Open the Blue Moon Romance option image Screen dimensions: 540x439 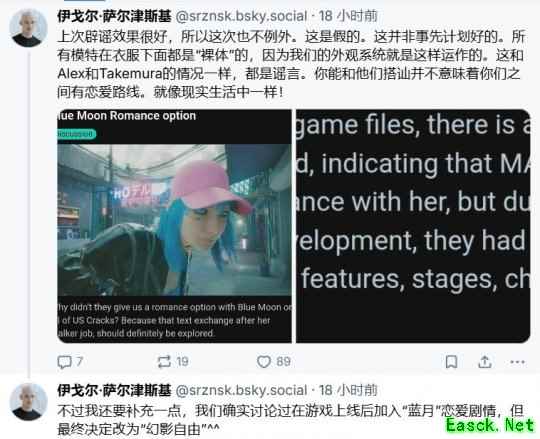175,226
